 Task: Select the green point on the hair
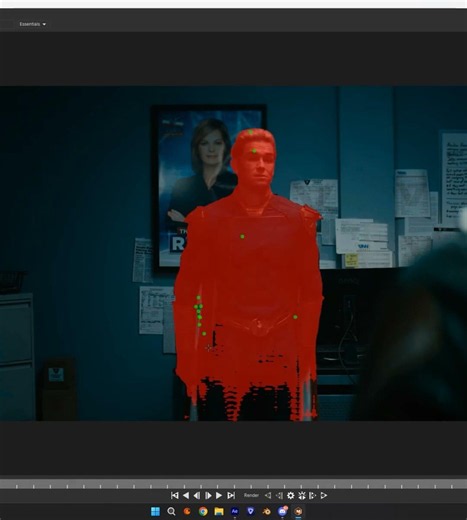coord(251,132)
